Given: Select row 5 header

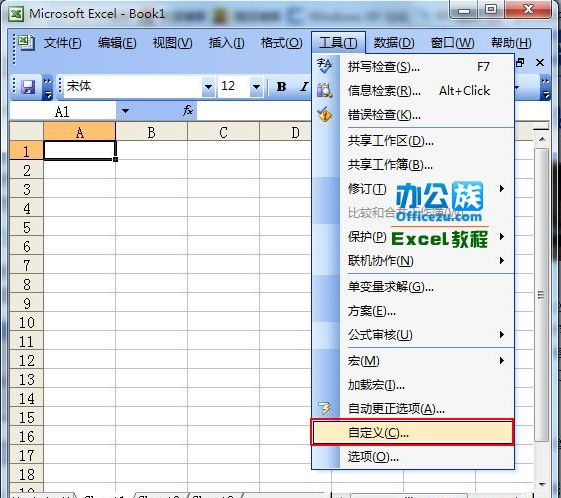Looking at the screenshot, I should point(26,227).
